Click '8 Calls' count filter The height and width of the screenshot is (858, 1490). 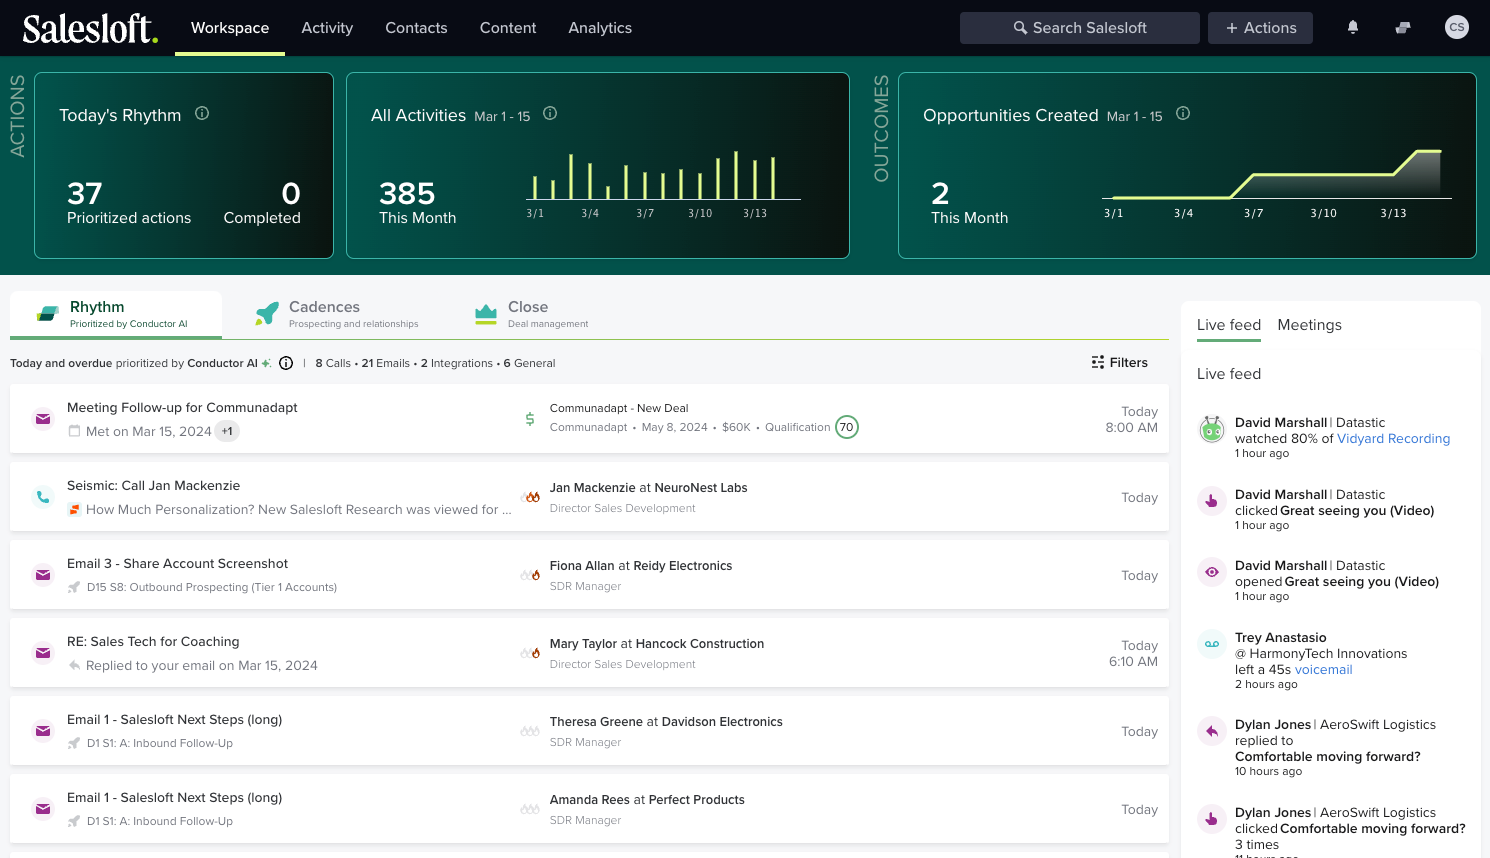(x=333, y=363)
